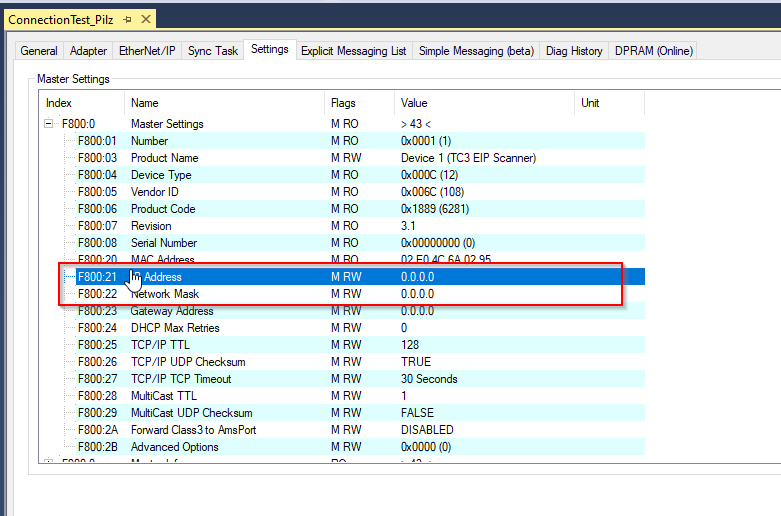The width and height of the screenshot is (781, 516).
Task: Select the F800:21 IP Address row
Action: click(342, 276)
